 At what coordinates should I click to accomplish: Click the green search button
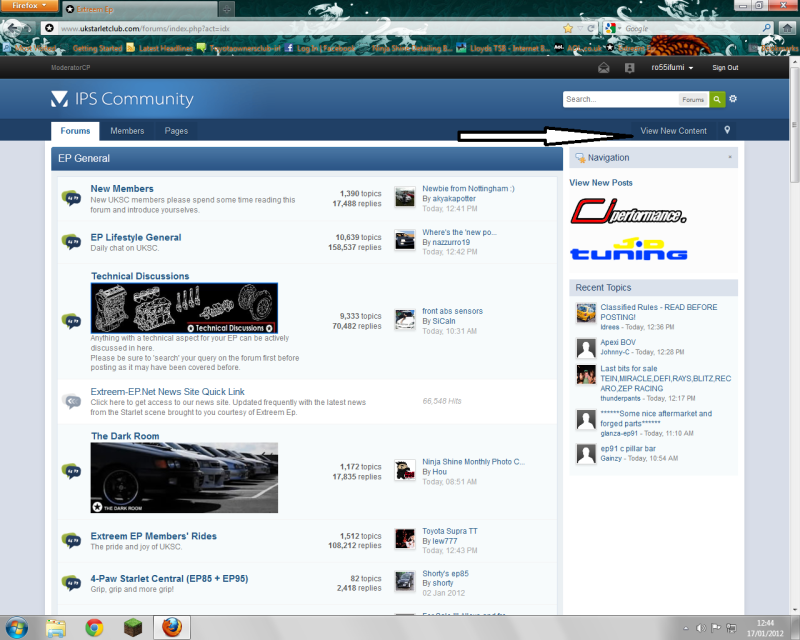[x=717, y=99]
